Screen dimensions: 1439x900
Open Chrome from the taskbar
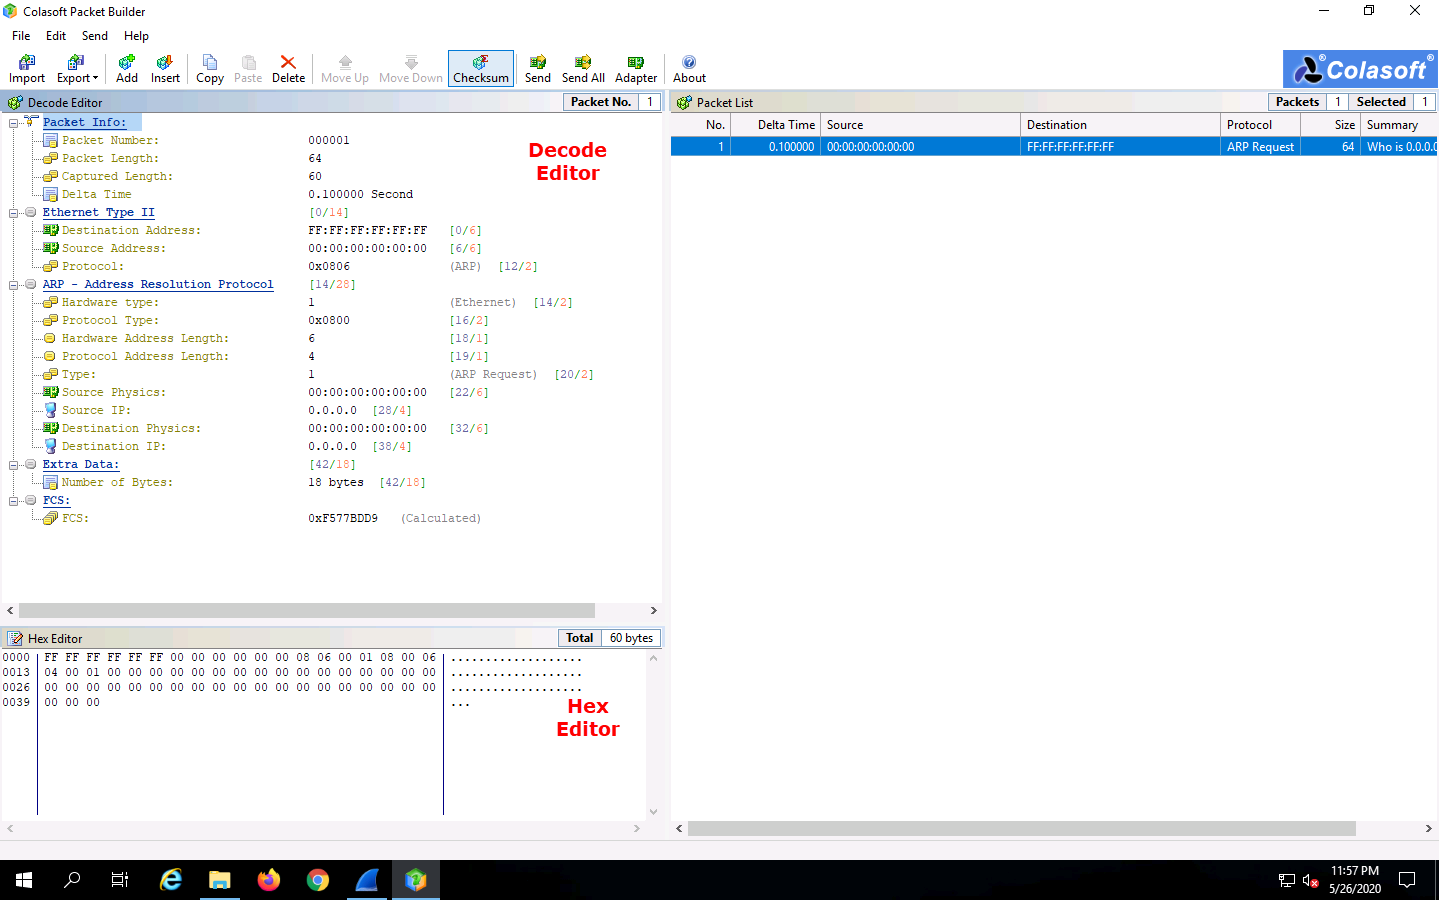[x=318, y=880]
